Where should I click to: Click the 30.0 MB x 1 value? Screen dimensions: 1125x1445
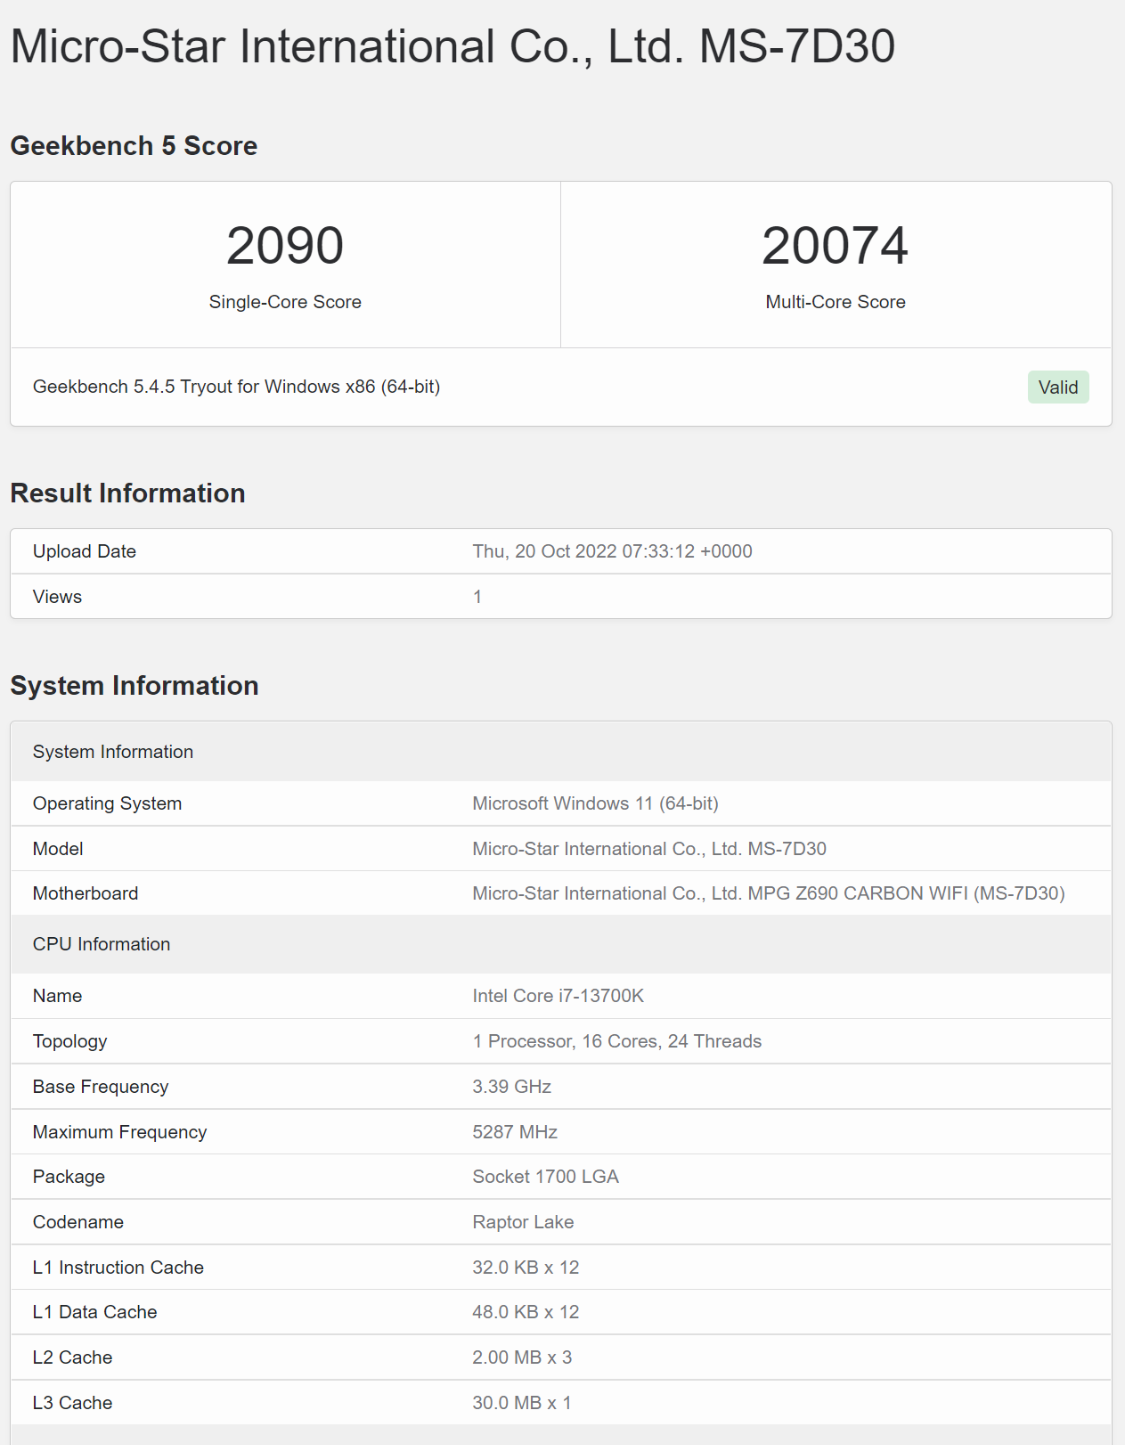click(522, 1403)
